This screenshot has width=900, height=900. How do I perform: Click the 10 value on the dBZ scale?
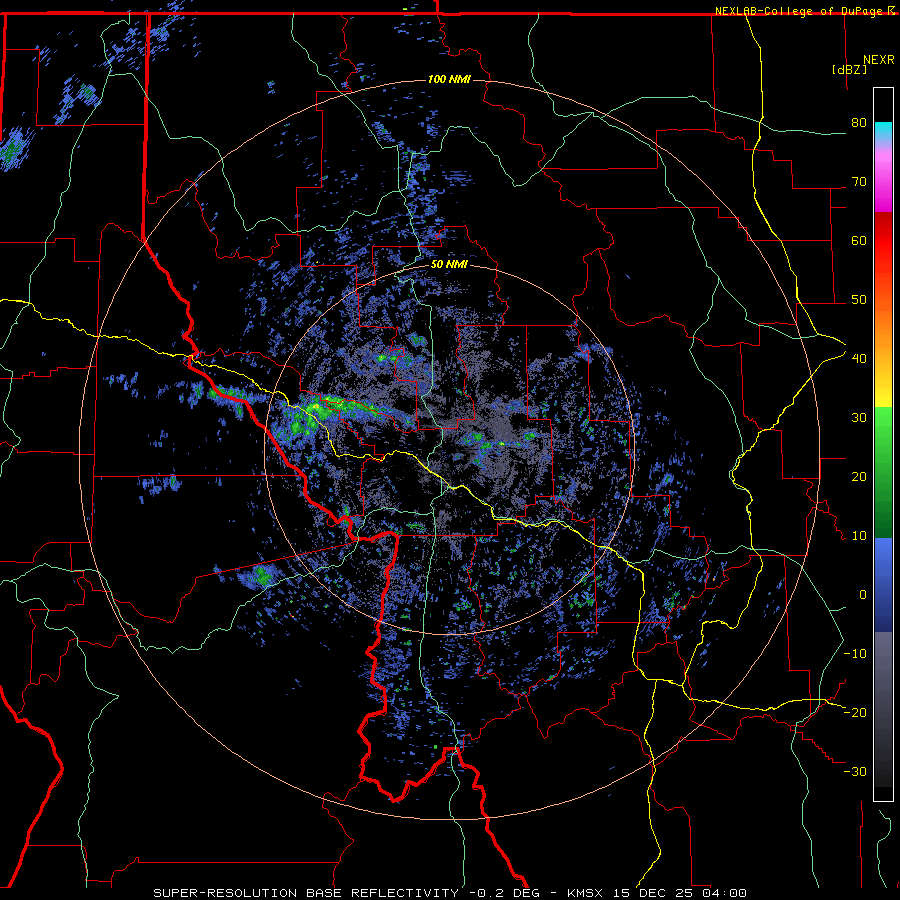click(x=859, y=536)
